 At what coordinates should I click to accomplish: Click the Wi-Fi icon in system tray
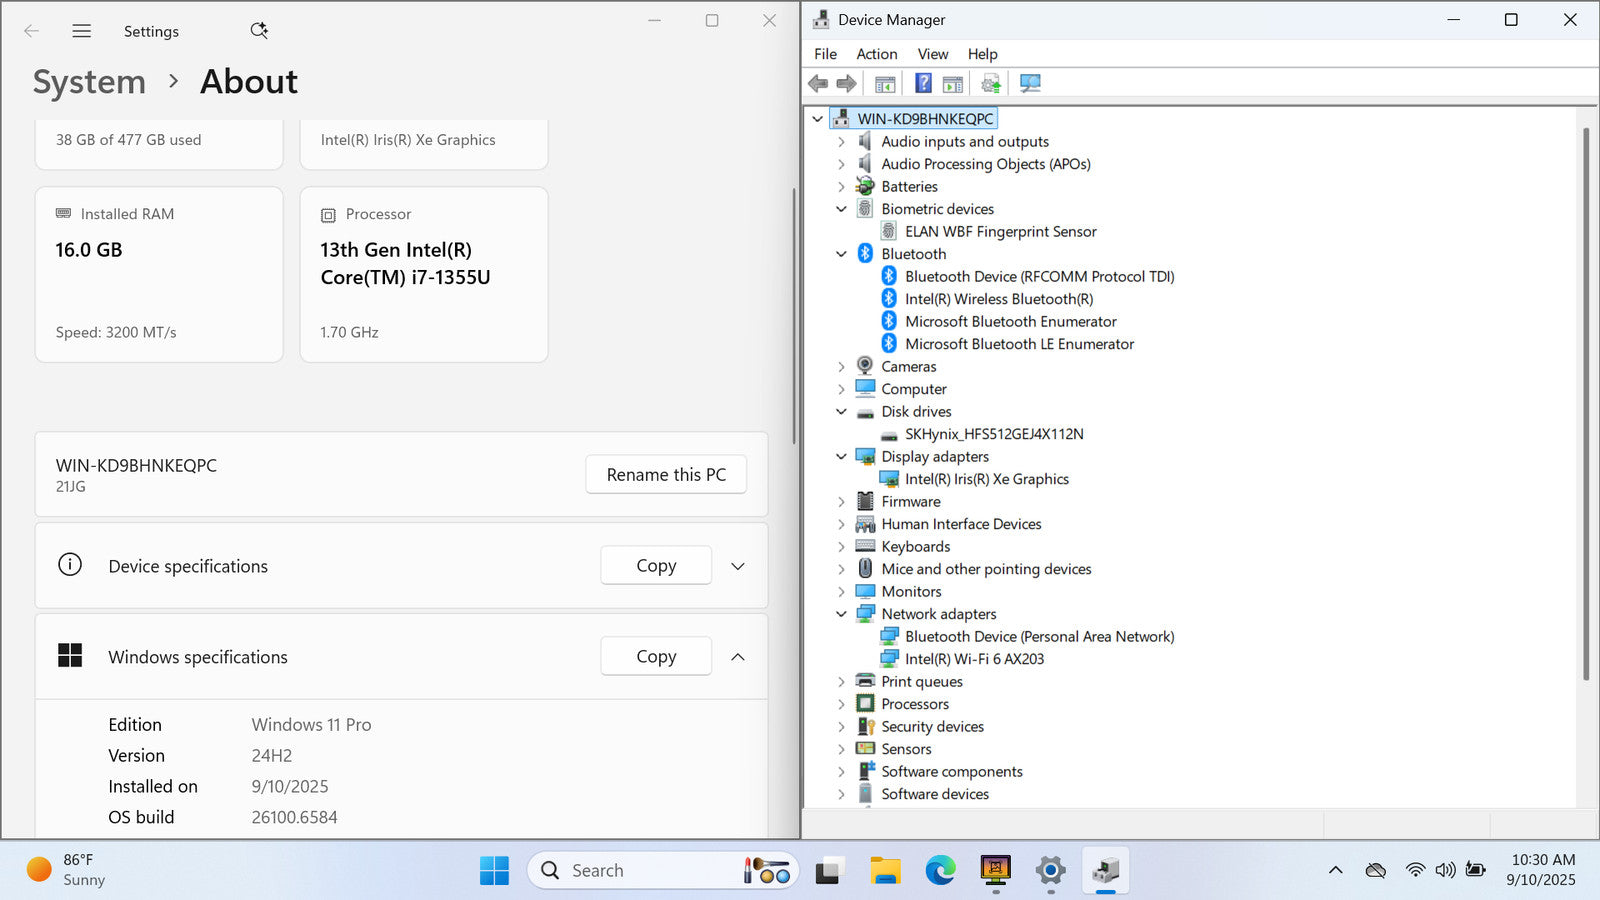pos(1414,870)
